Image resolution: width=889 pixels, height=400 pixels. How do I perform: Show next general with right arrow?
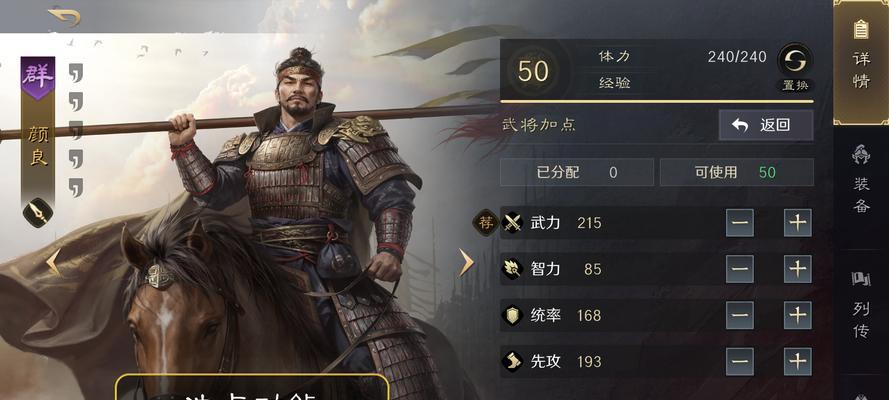point(466,262)
